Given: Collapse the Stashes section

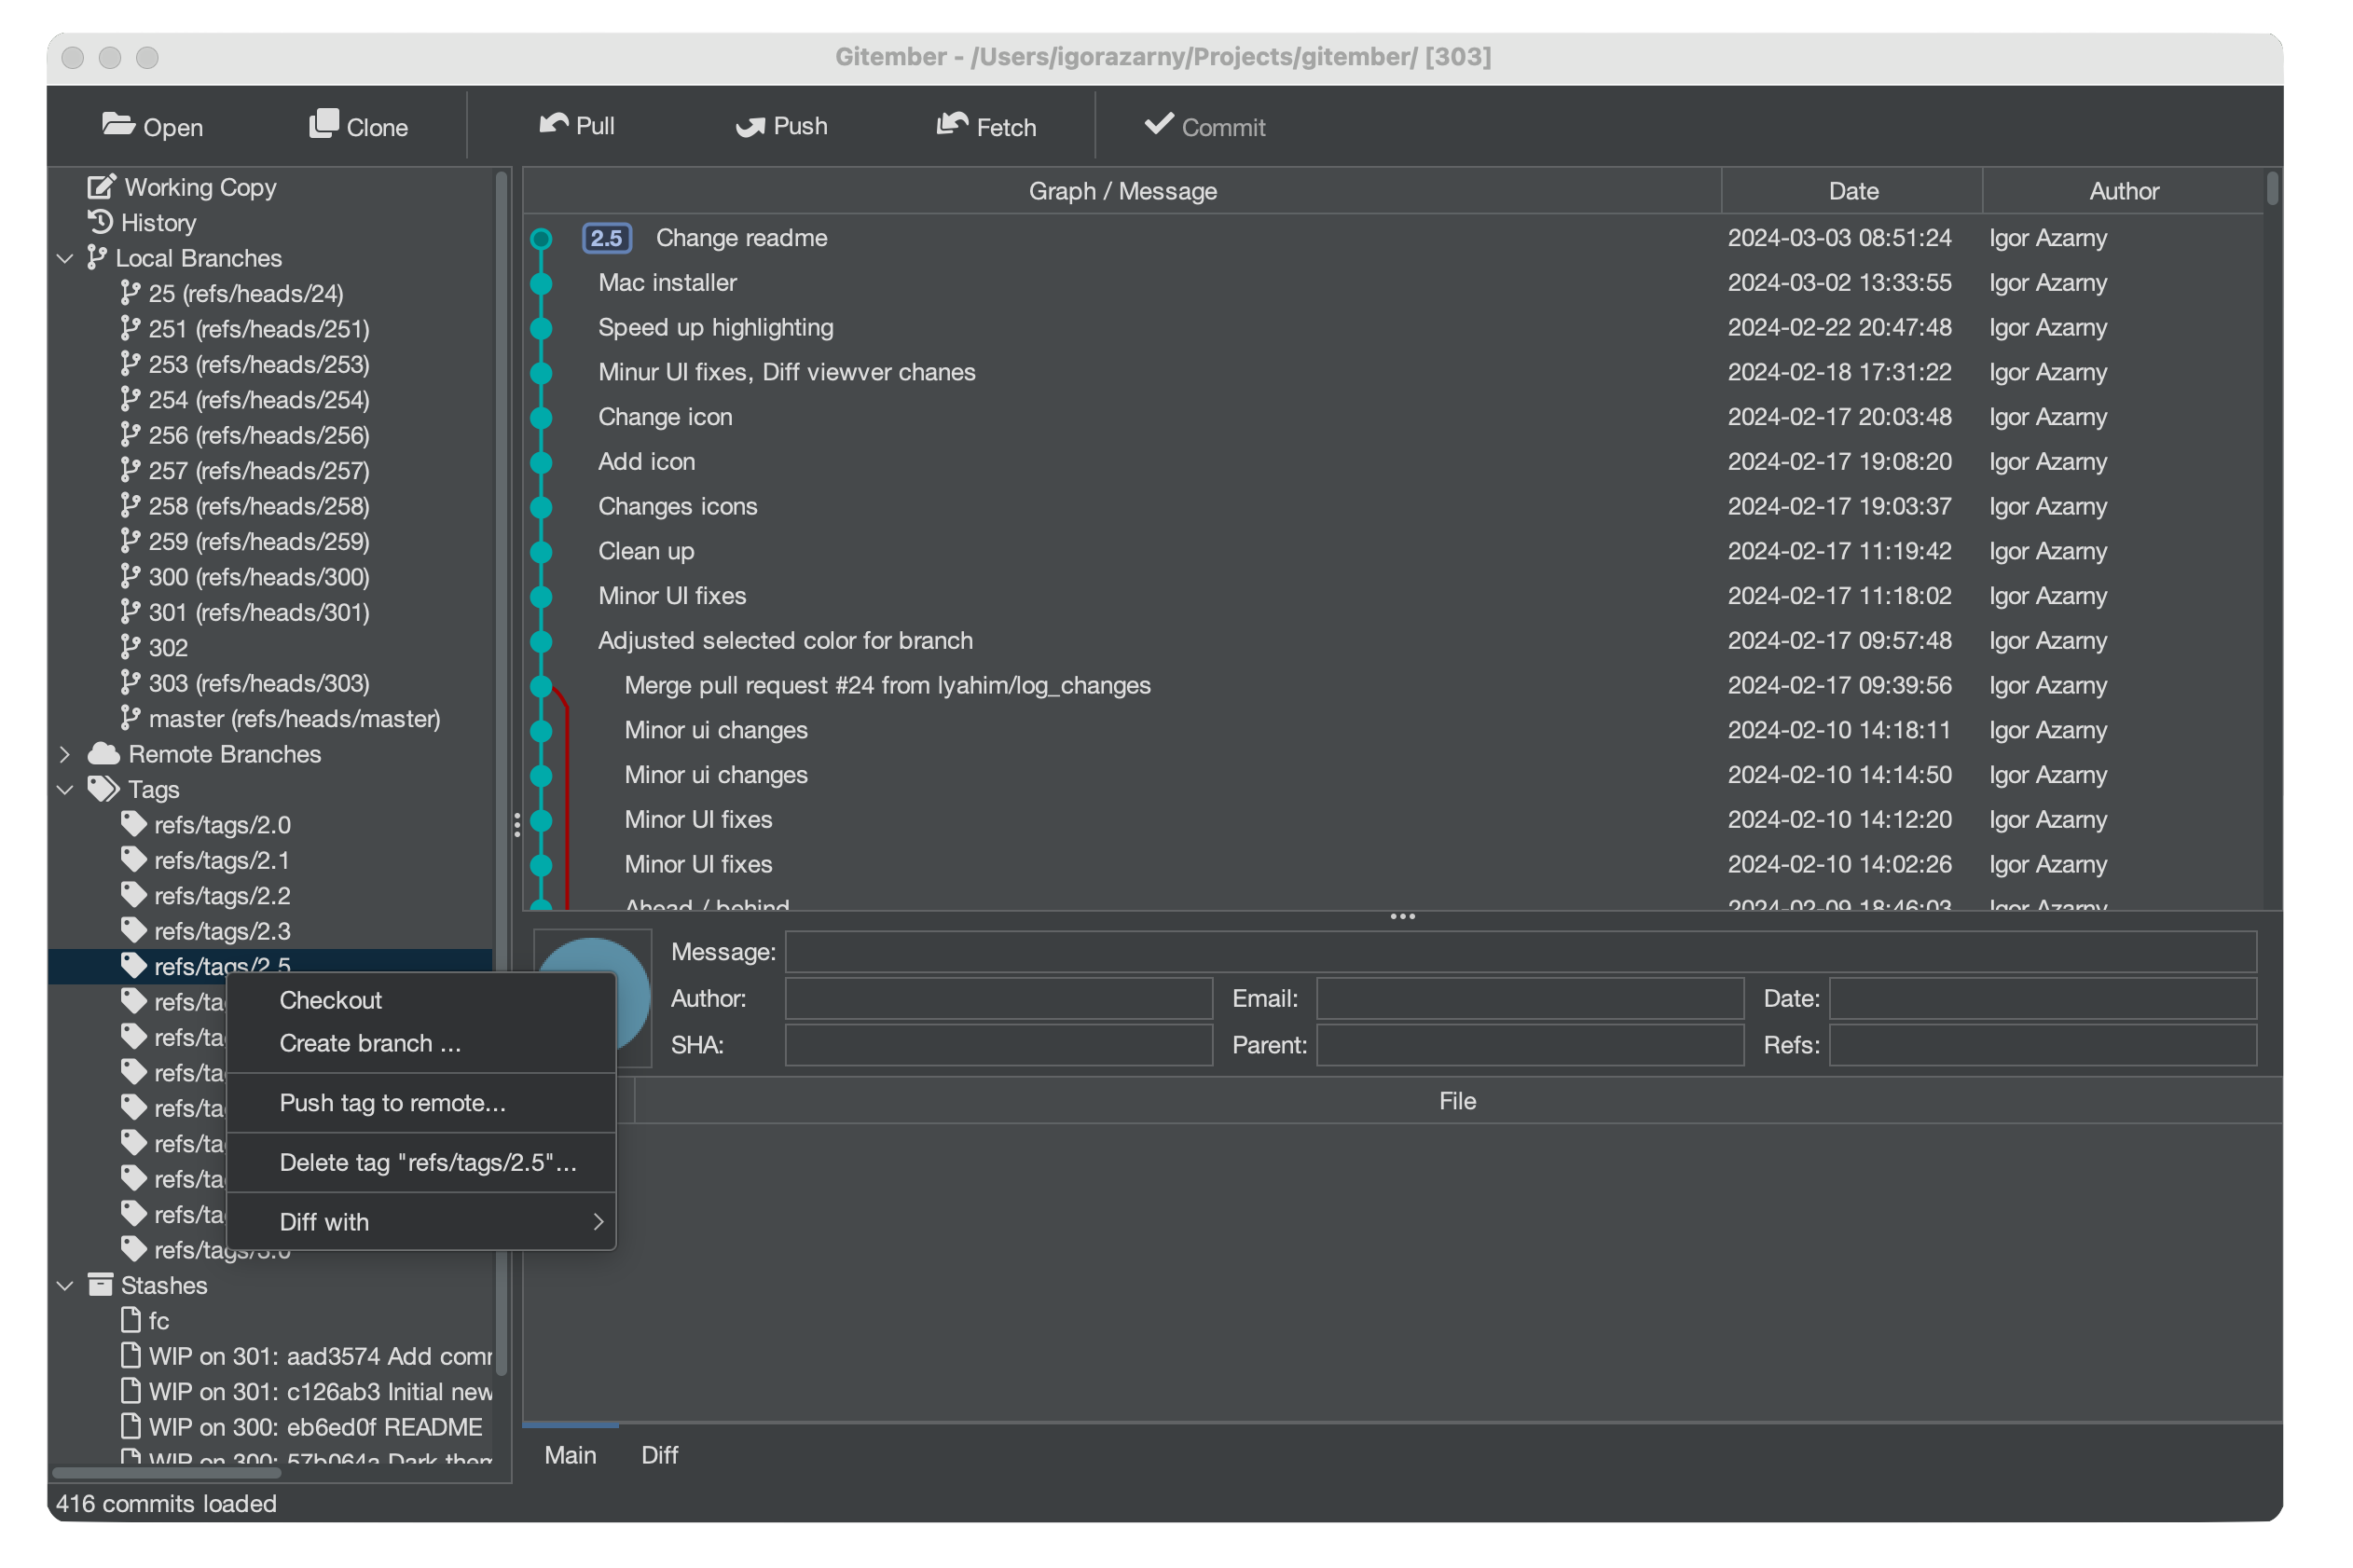Looking at the screenshot, I should pos(66,1285).
